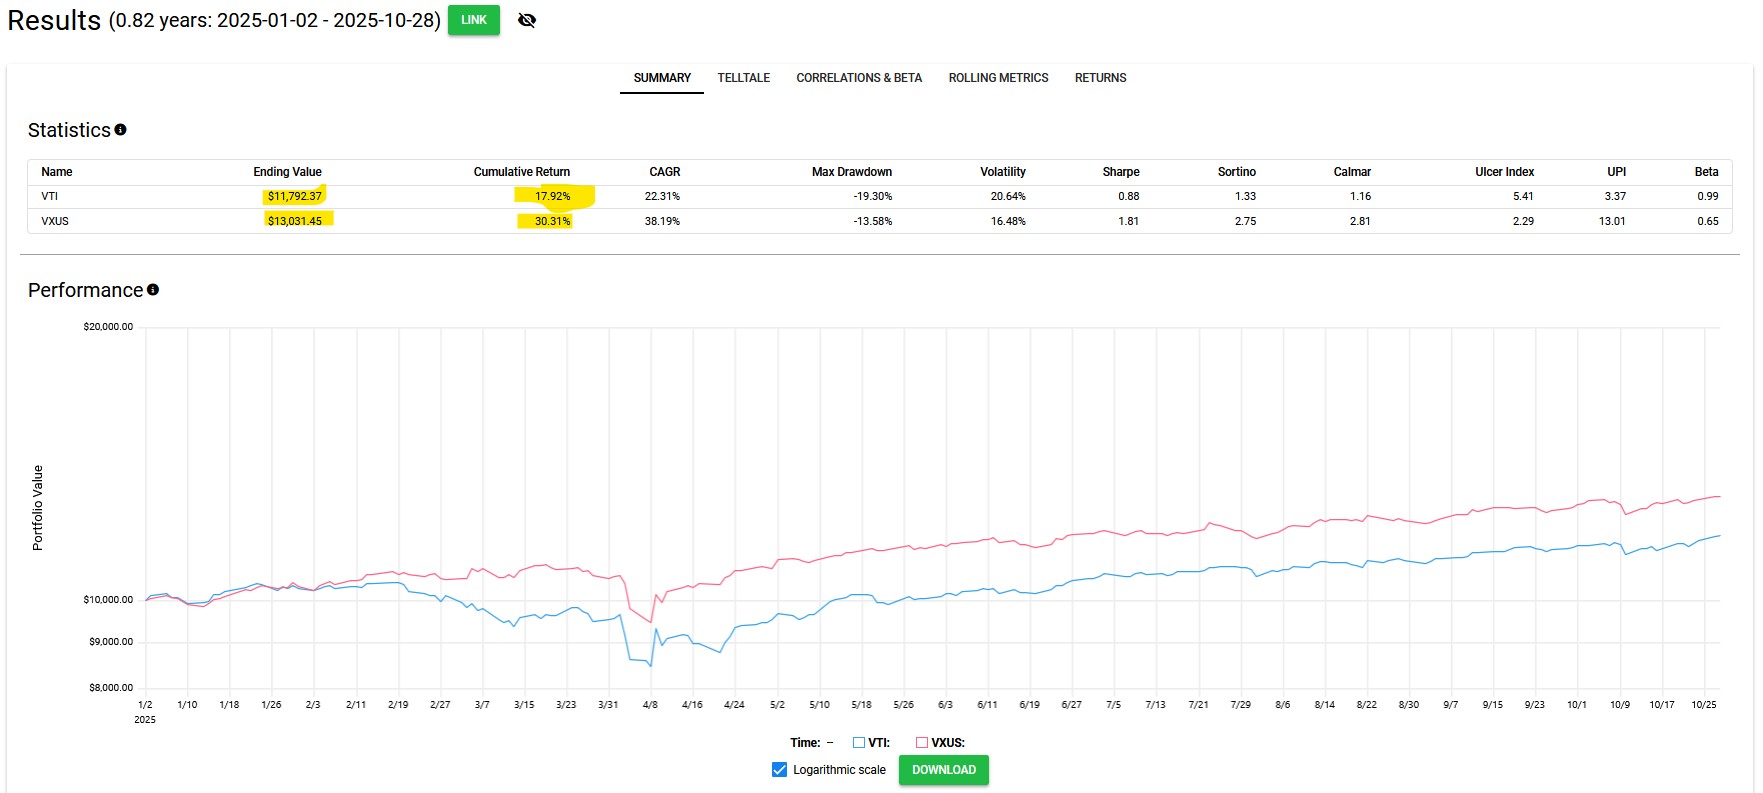Click the crossed-out eye icon beside LINK

pos(527,20)
